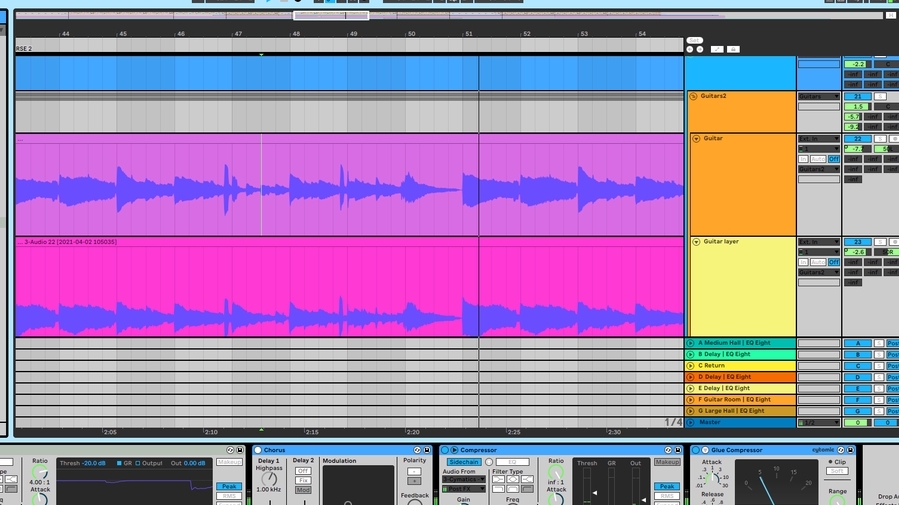Click the Set locator button
Viewport: 899px width, 505px height.
(x=694, y=40)
